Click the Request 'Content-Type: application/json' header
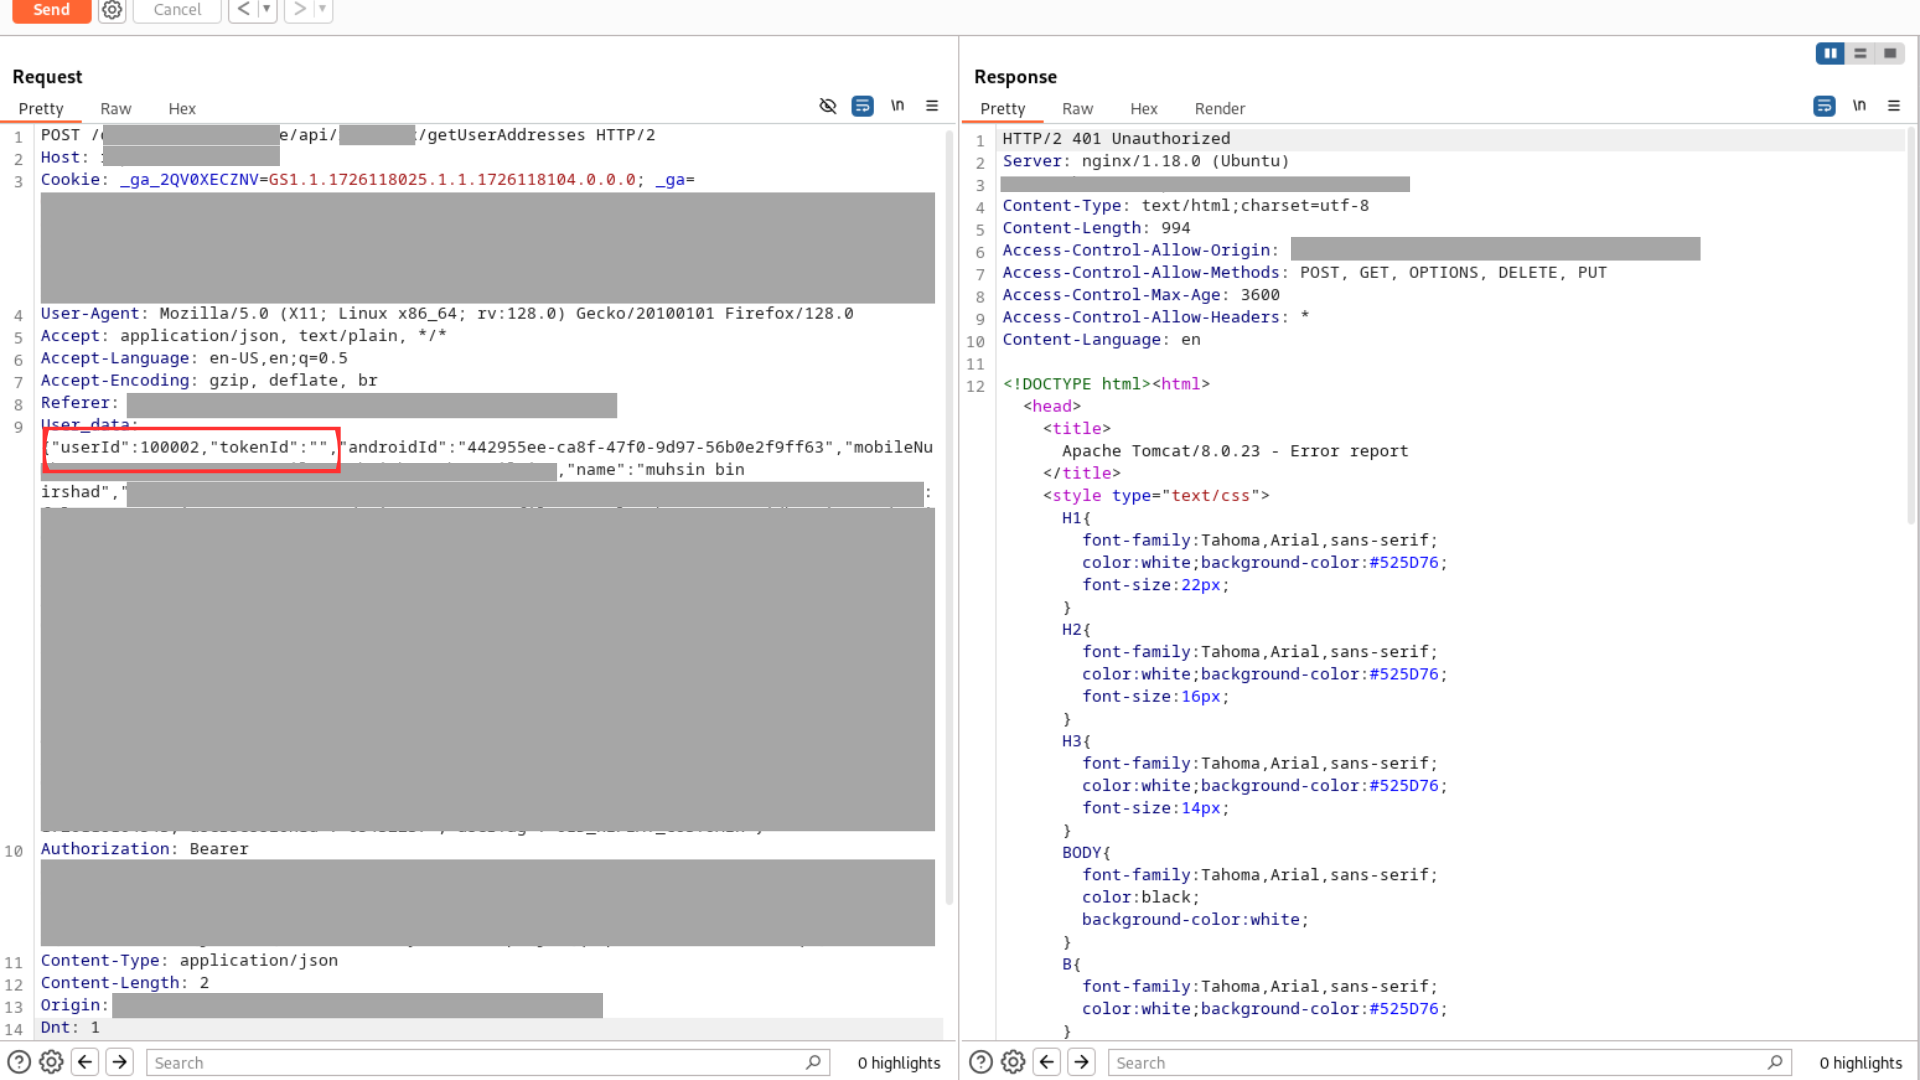 click(189, 961)
